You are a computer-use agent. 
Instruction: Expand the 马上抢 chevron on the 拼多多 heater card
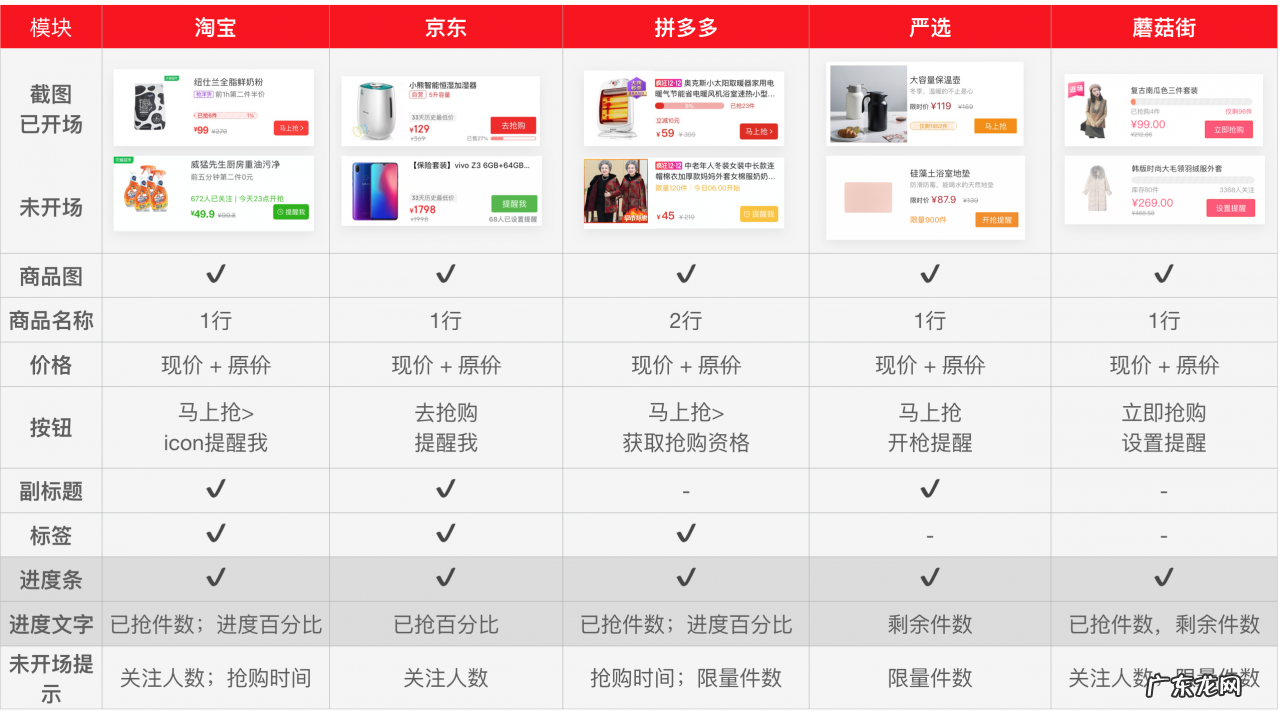tap(771, 132)
